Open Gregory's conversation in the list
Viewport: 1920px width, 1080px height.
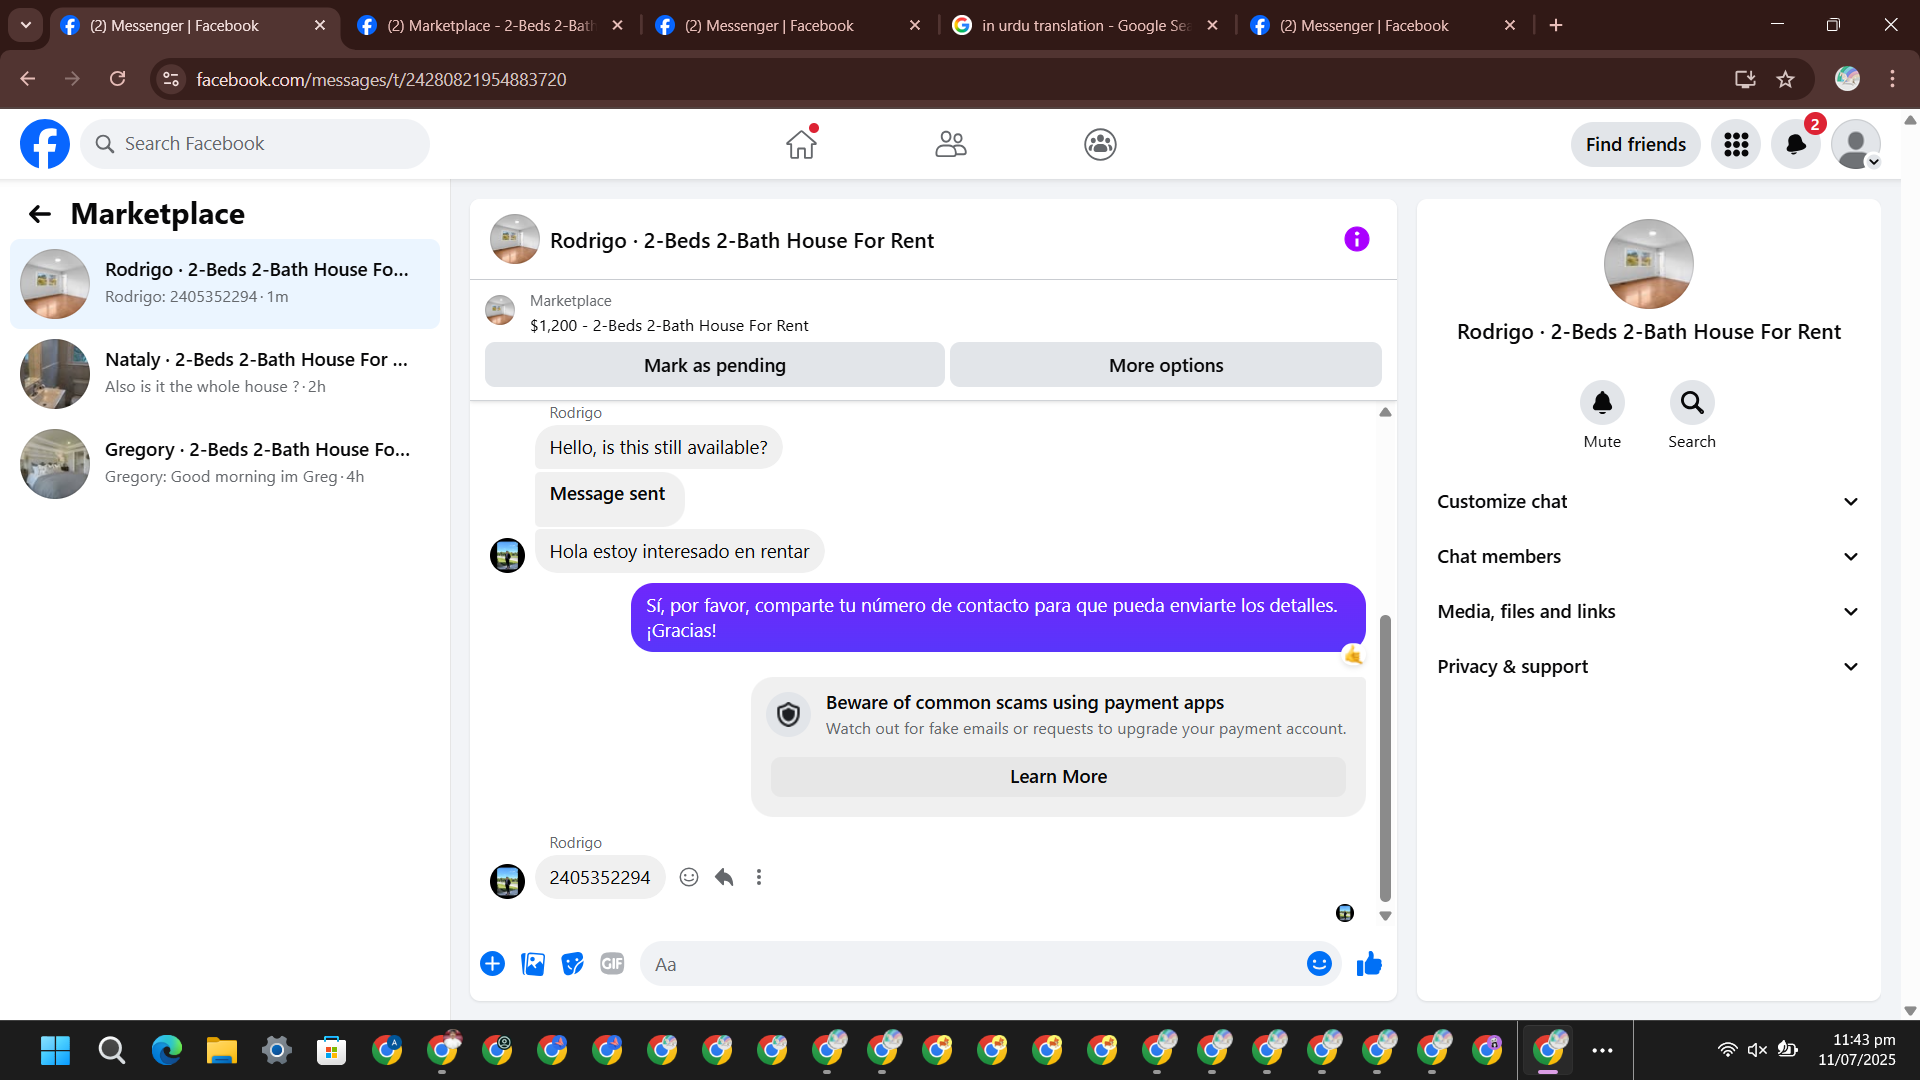coord(225,464)
